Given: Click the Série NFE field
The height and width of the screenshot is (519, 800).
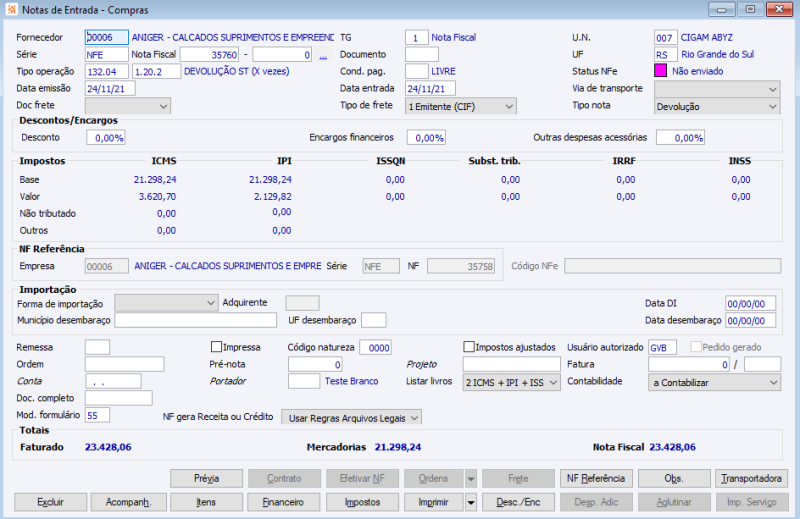Looking at the screenshot, I should click(x=107, y=55).
